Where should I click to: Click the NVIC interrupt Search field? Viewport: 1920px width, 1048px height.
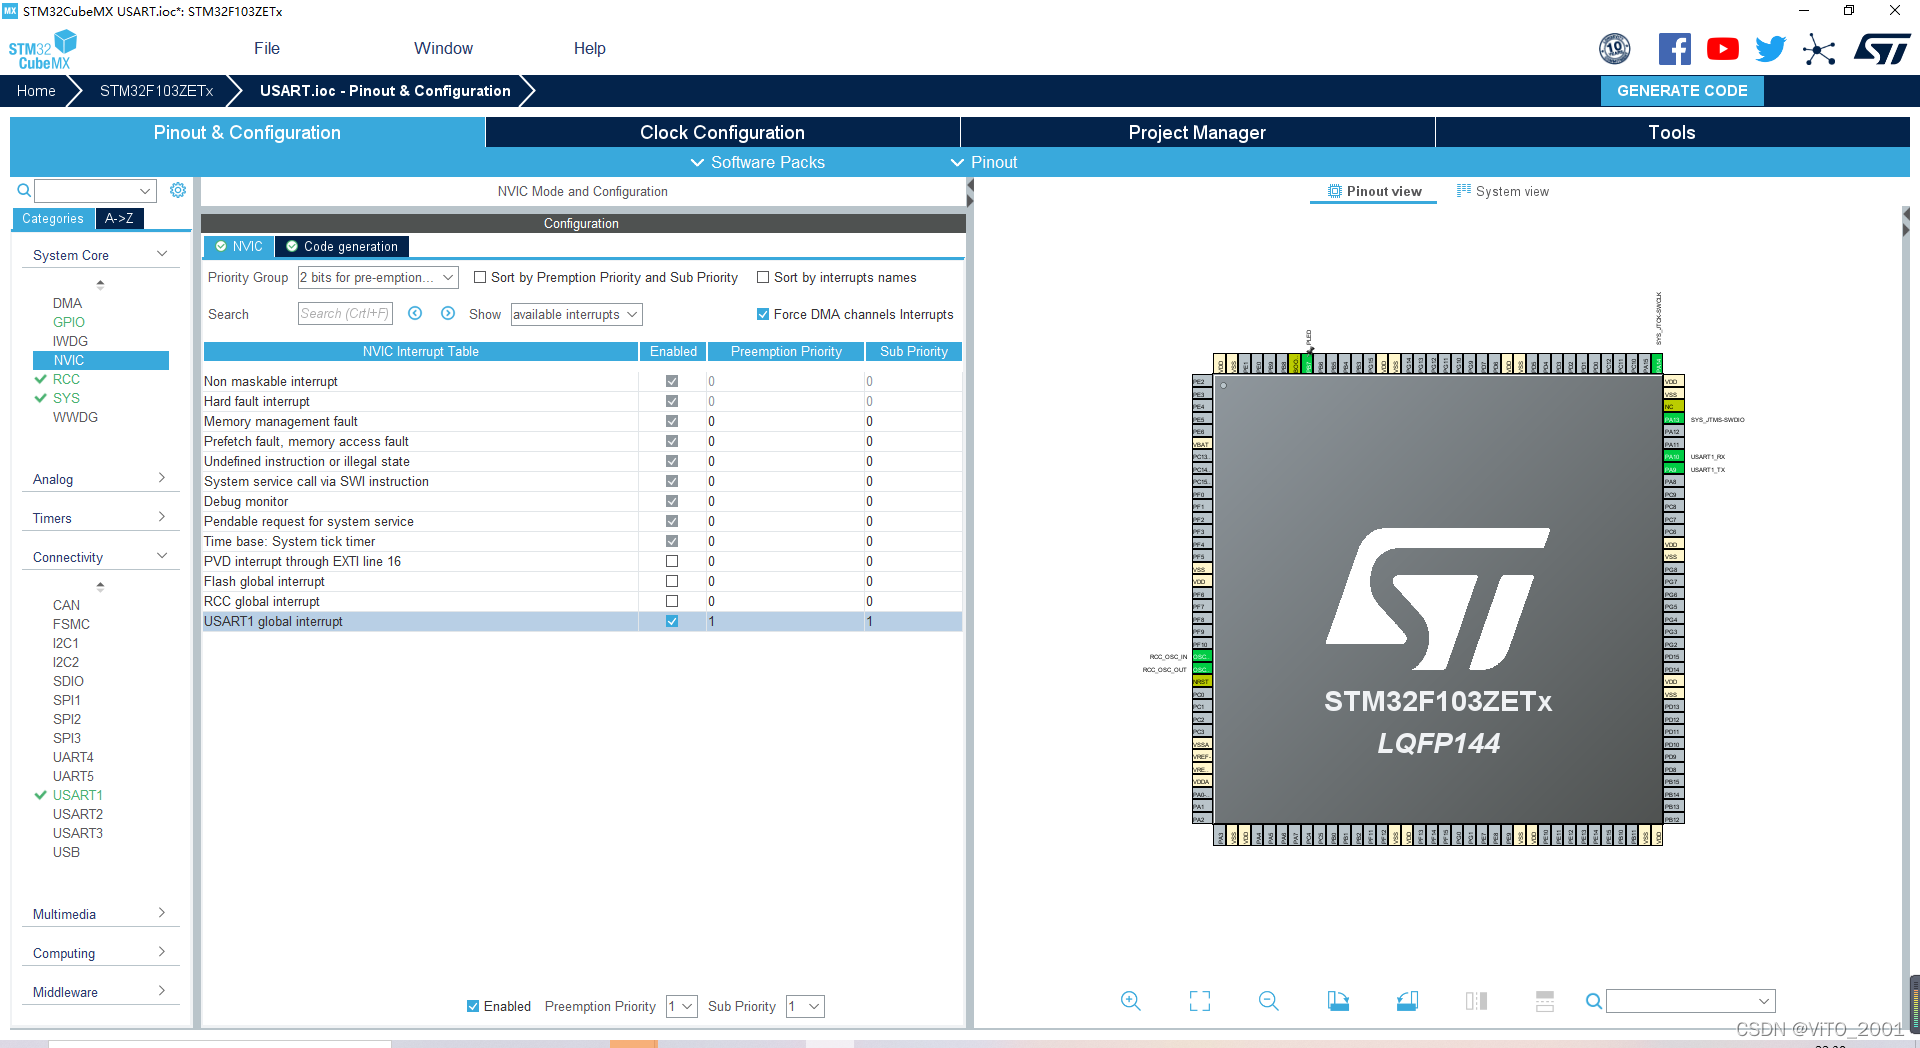point(345,313)
